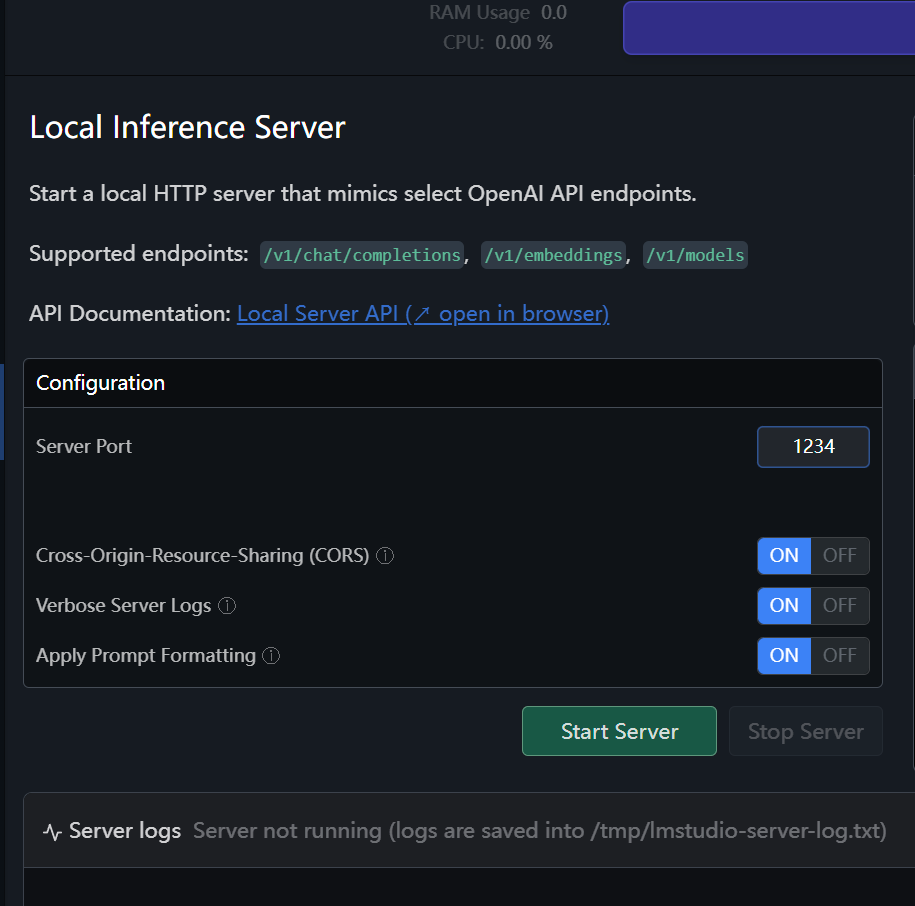The width and height of the screenshot is (915, 906).
Task: Open the Local Server API documentation link
Action: click(422, 314)
